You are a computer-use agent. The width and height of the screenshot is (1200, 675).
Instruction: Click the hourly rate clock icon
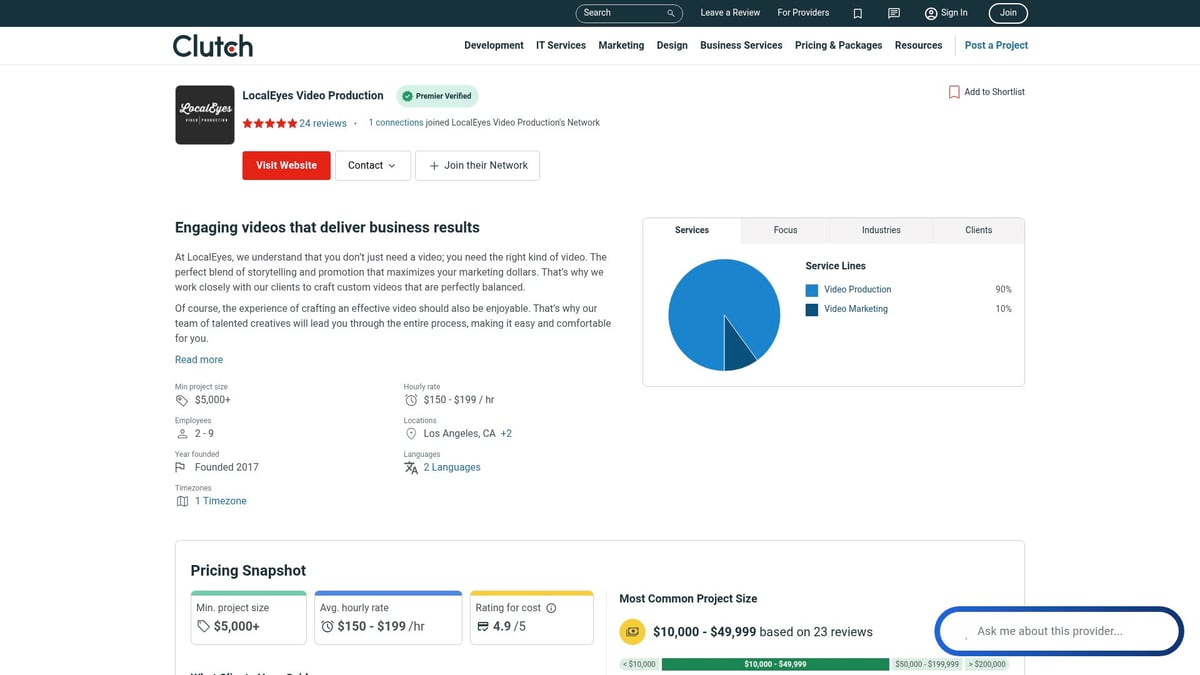click(411, 400)
